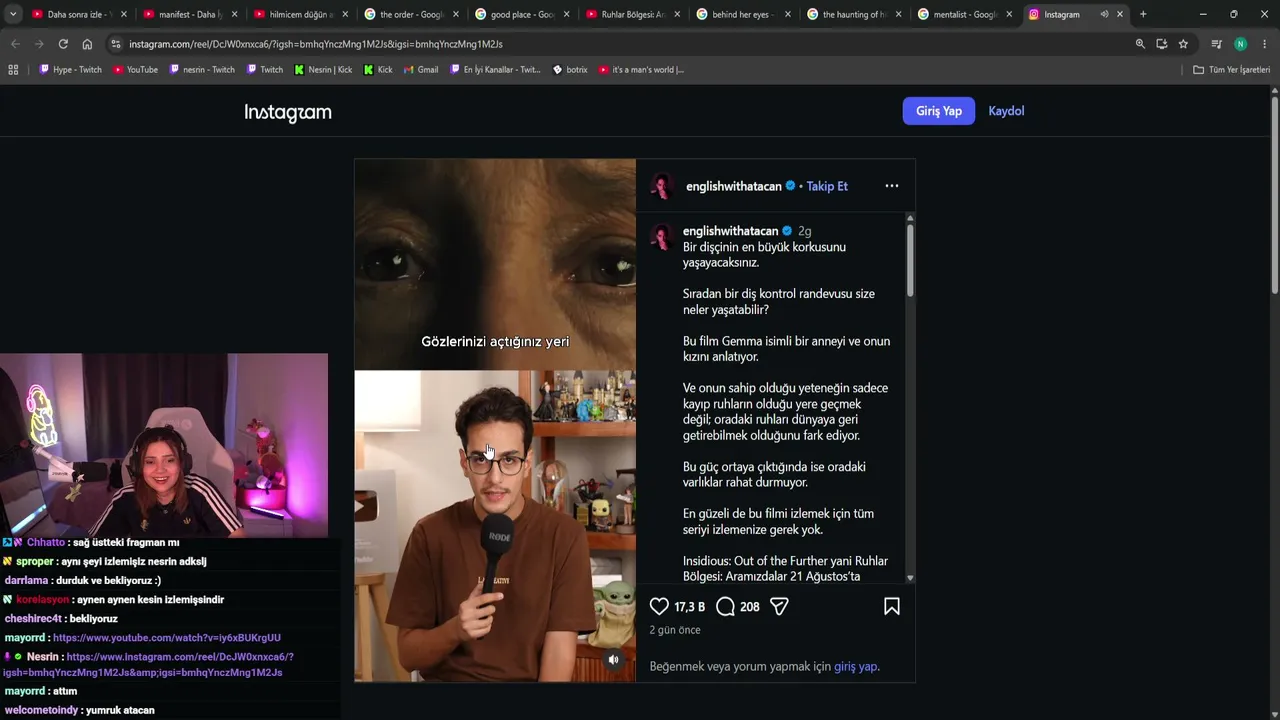Open a new browser tab
Viewport: 1280px width, 720px height.
point(1143,14)
